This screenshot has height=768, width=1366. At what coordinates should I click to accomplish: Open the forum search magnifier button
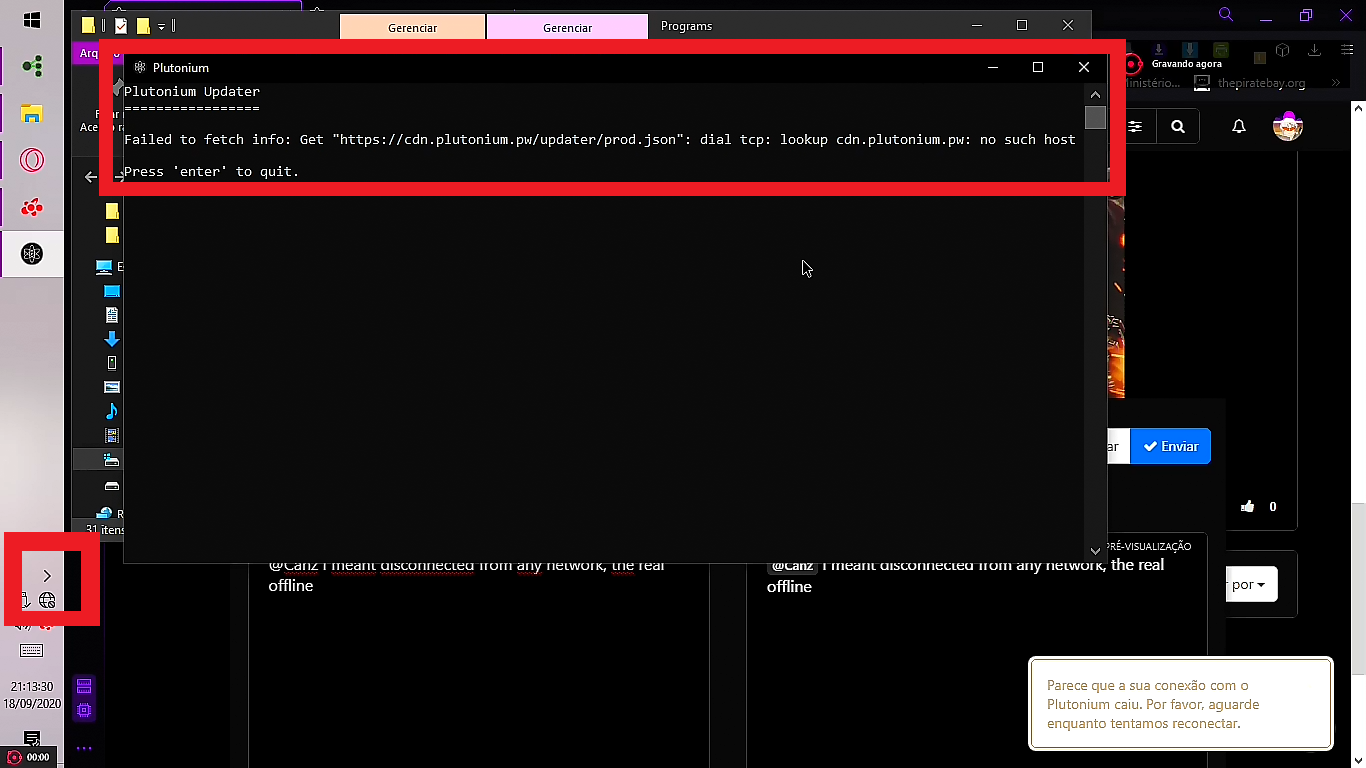(x=1178, y=126)
